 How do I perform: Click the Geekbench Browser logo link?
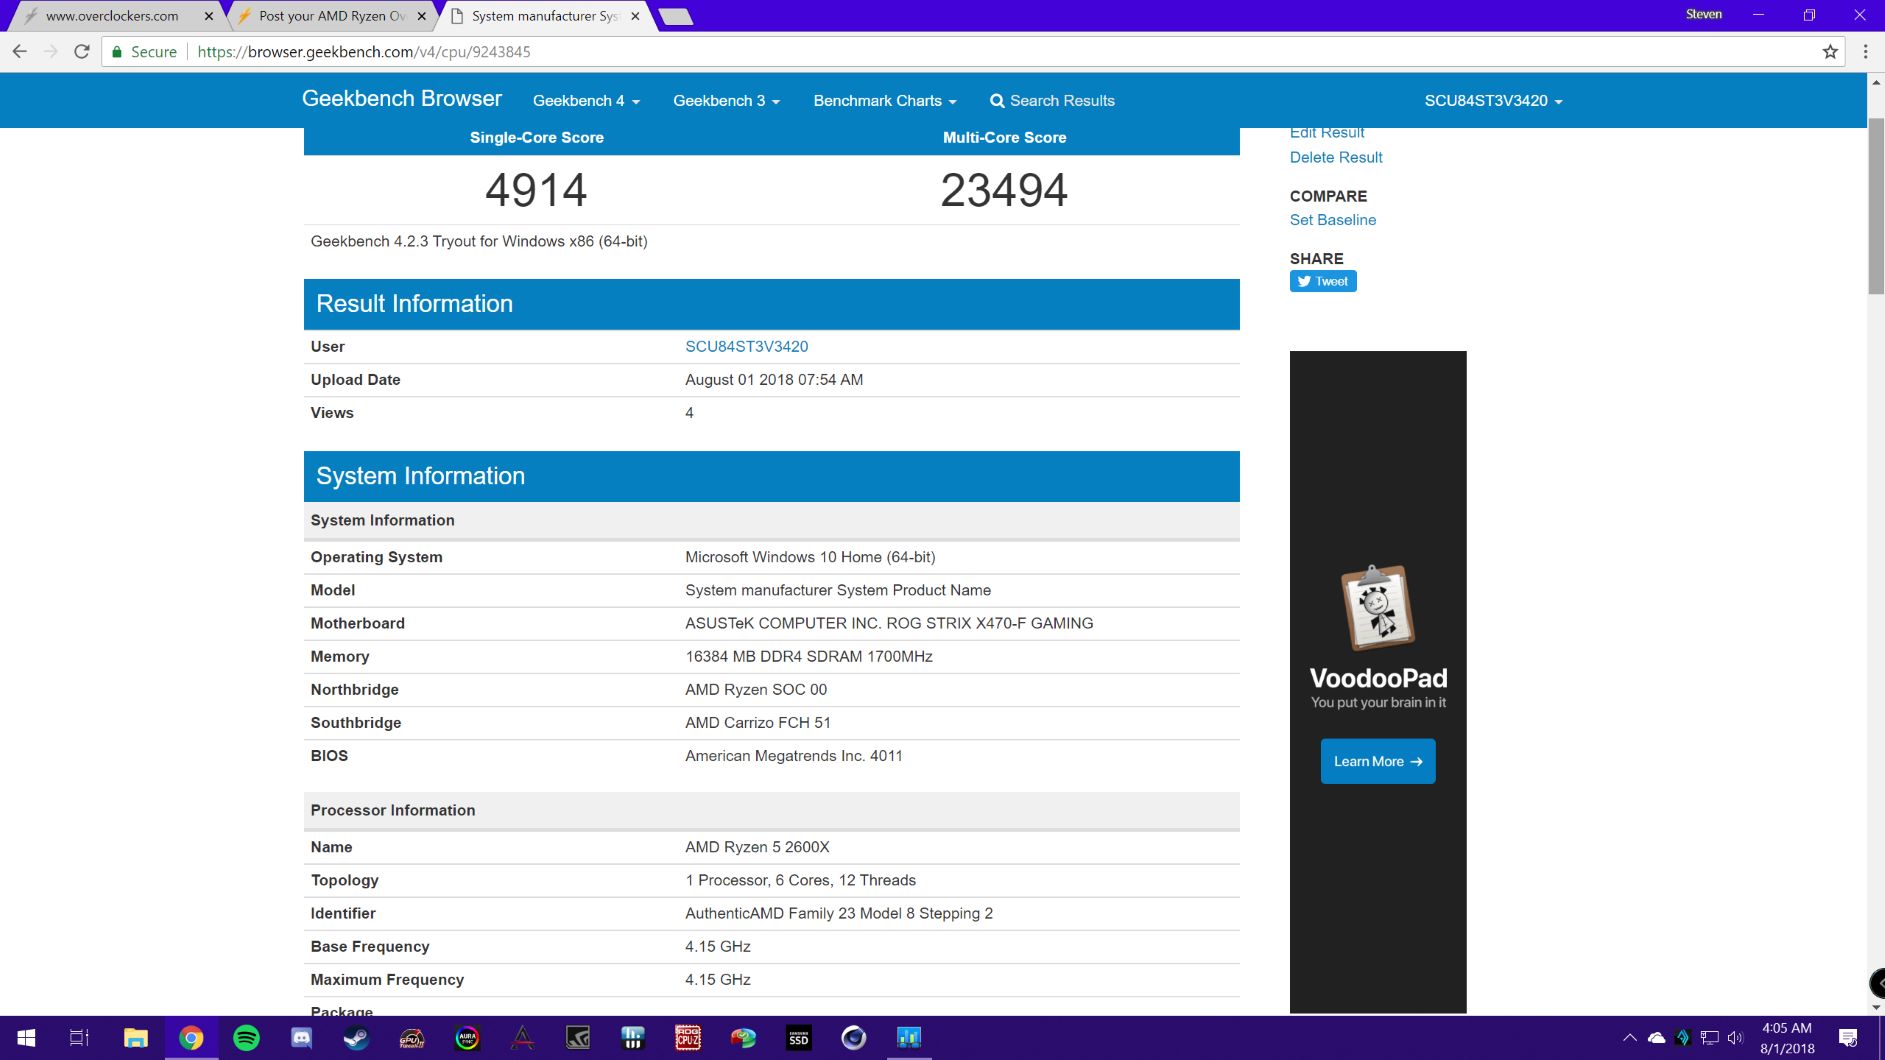click(x=402, y=99)
